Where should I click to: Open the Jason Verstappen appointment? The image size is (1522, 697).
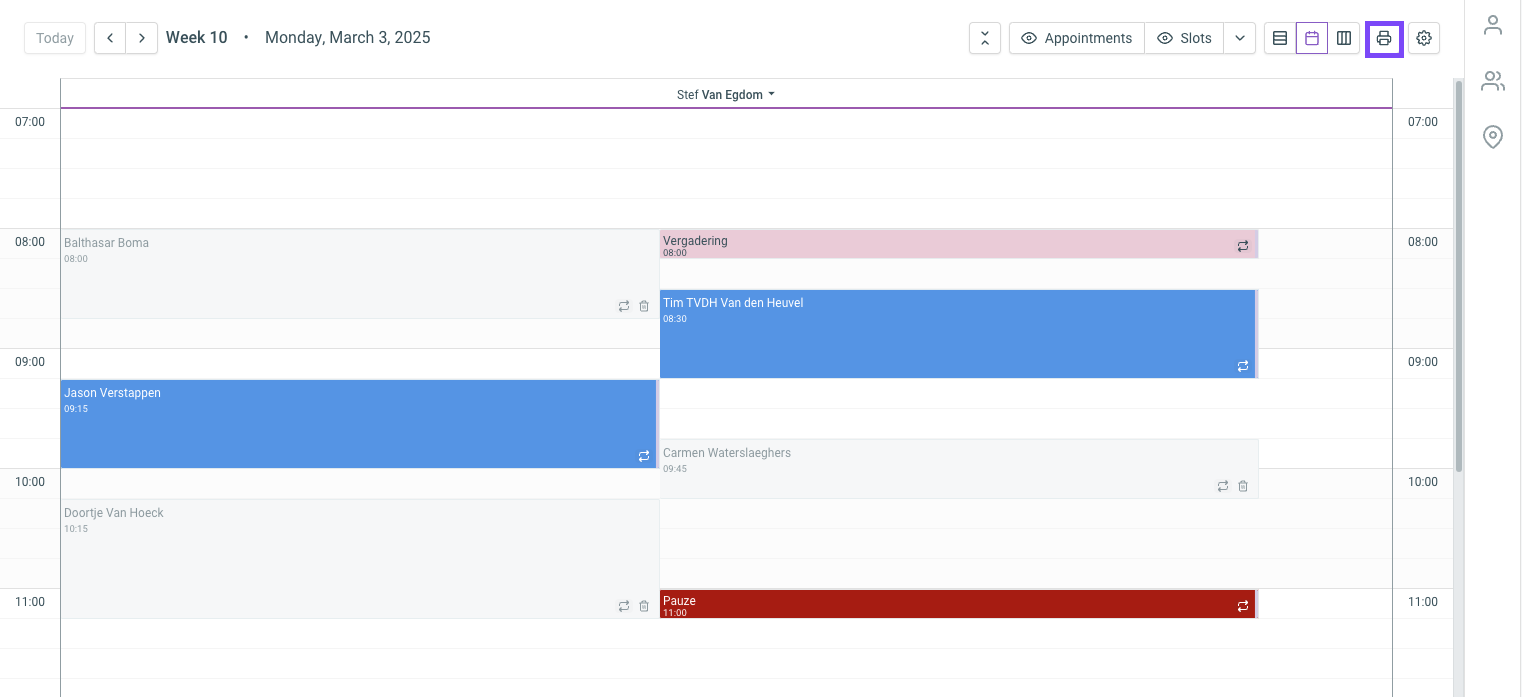coord(358,424)
